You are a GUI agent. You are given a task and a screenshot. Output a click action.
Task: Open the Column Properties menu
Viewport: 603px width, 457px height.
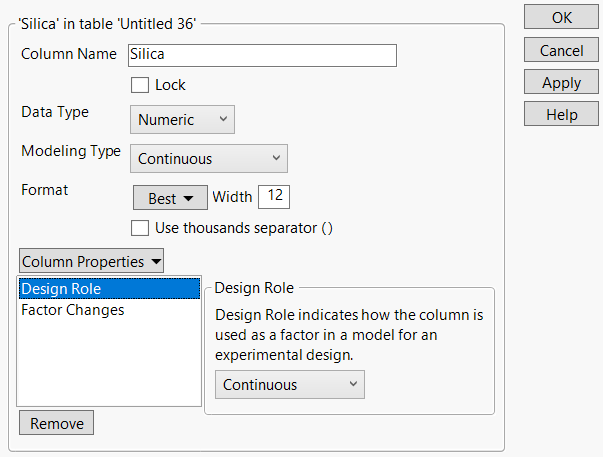(x=91, y=262)
